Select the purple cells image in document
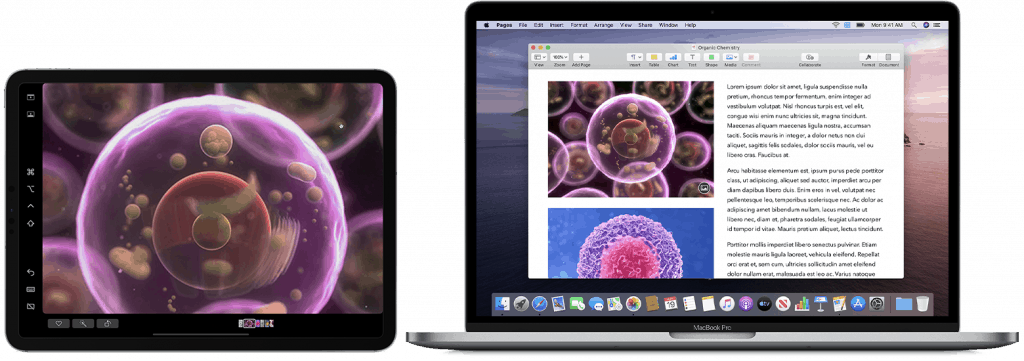This screenshot has width=1024, height=361. tap(630, 139)
